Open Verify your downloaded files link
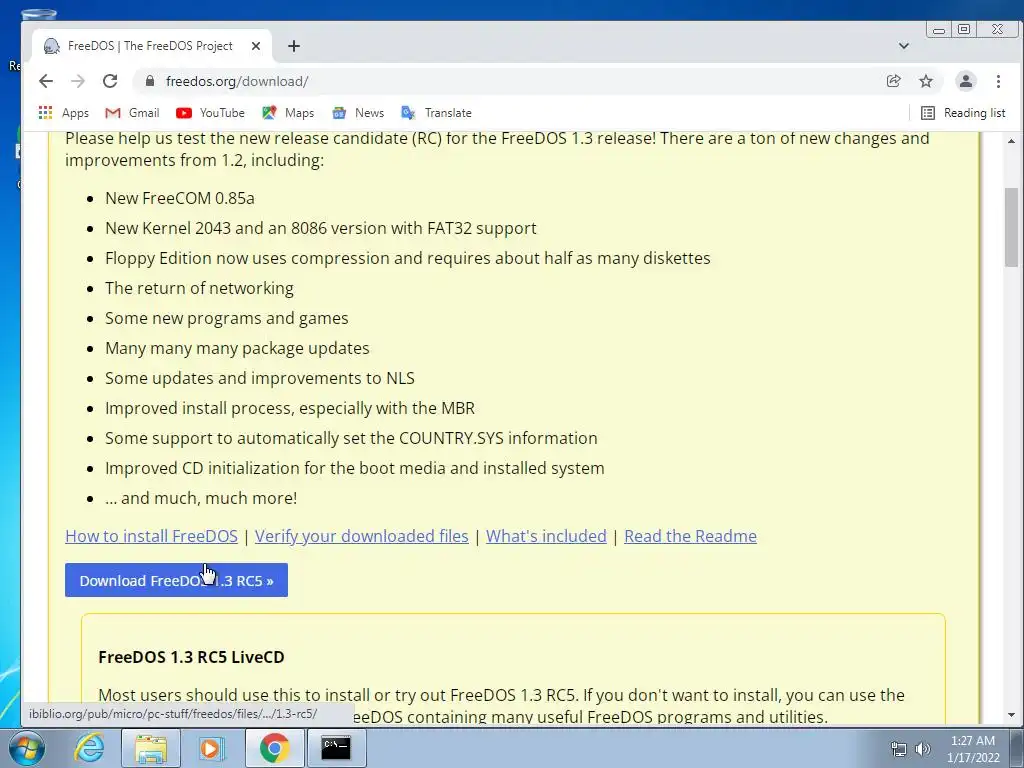The height and width of the screenshot is (768, 1024). pos(362,536)
